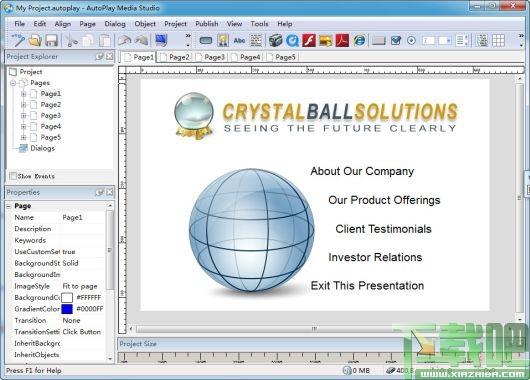Image resolution: width=530 pixels, height=380 pixels.
Task: Insert a SlideShow object from the toolbar
Action: coord(326,41)
